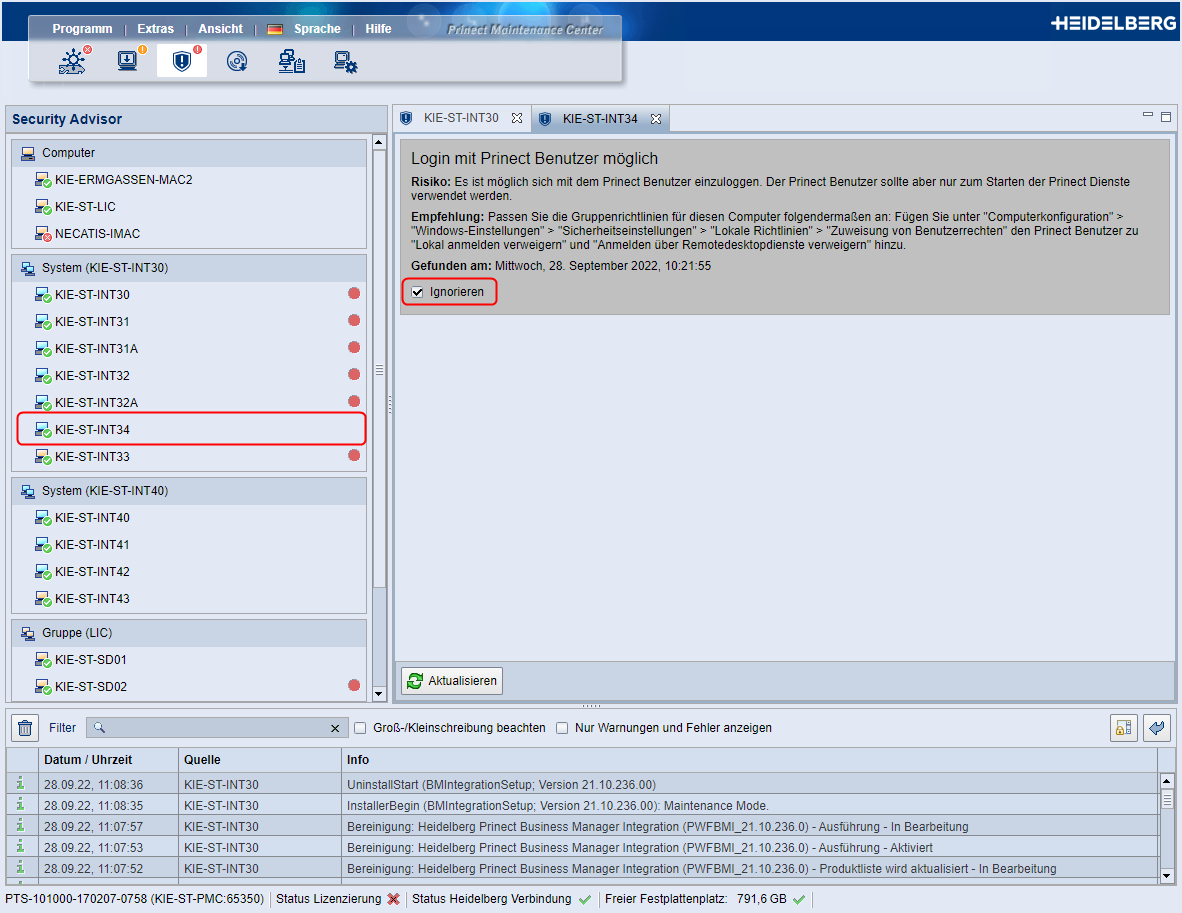Click the Status Lizenzierung status bar text
Image resolution: width=1182 pixels, height=913 pixels.
[x=329, y=899]
